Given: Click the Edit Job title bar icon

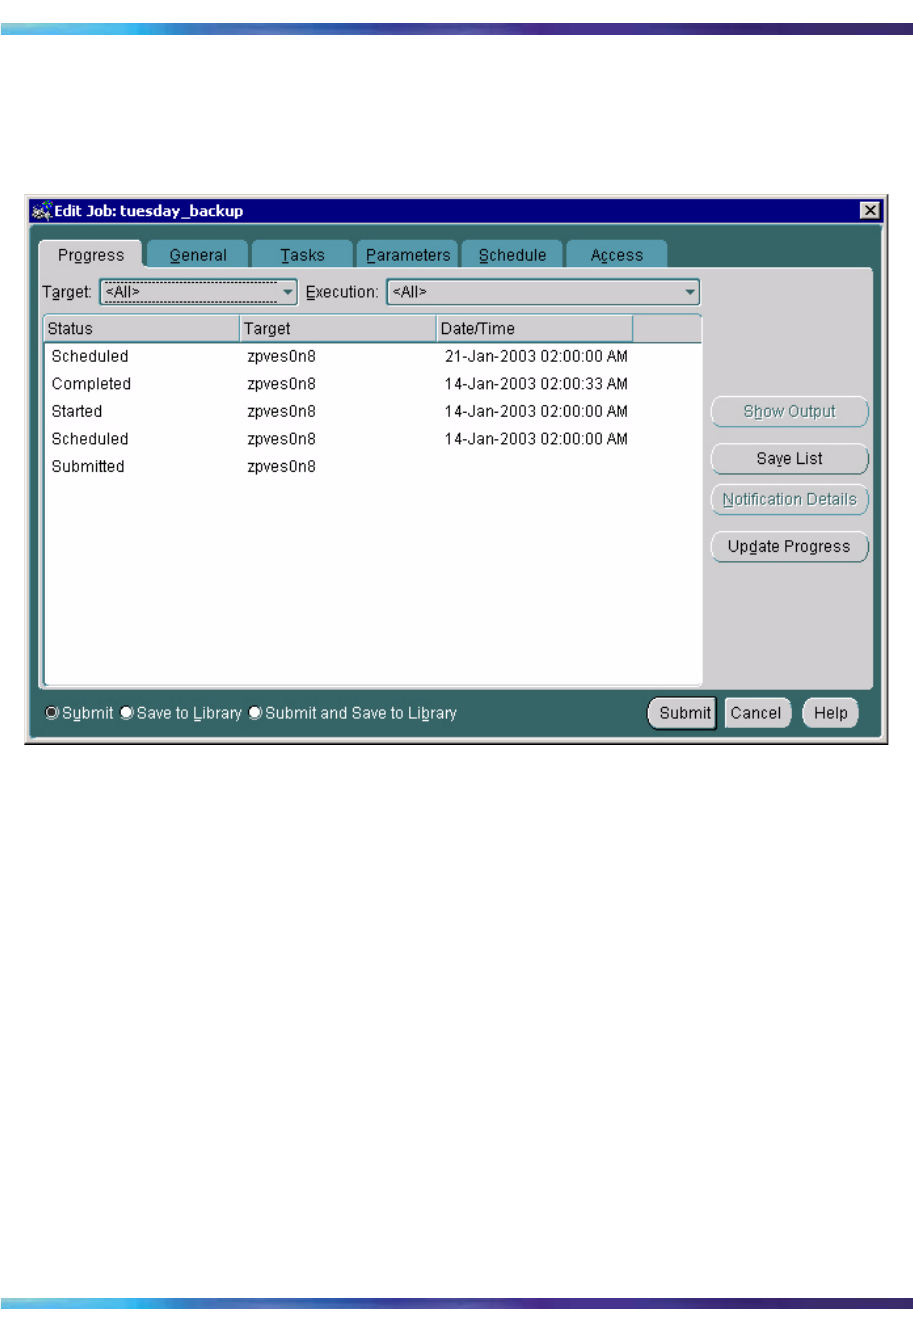Looking at the screenshot, I should click(x=41, y=211).
